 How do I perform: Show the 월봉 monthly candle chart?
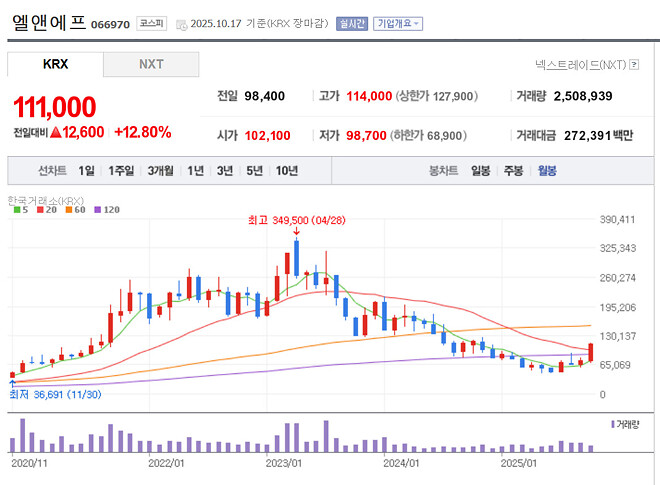[x=547, y=171]
